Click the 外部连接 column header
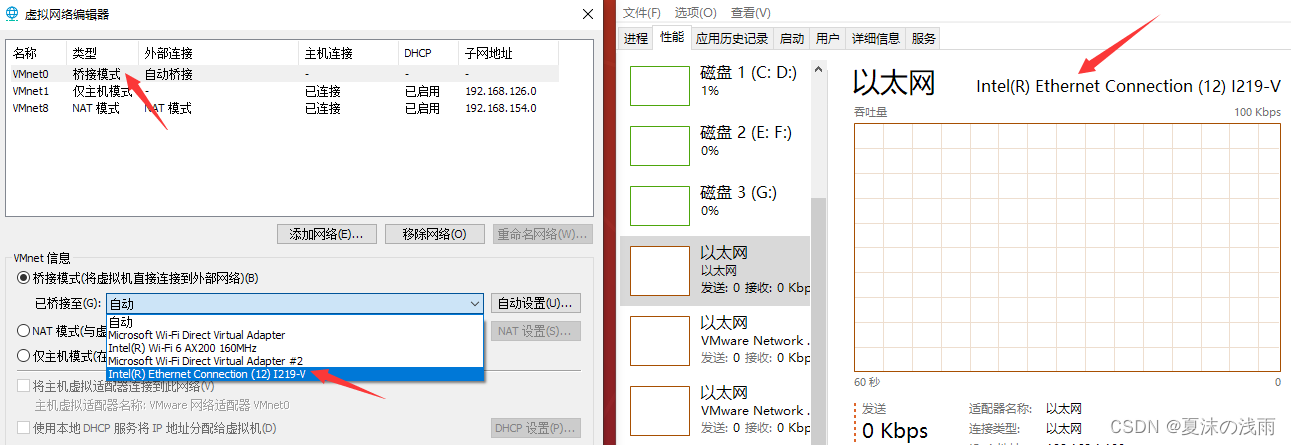1291x445 pixels. point(219,53)
